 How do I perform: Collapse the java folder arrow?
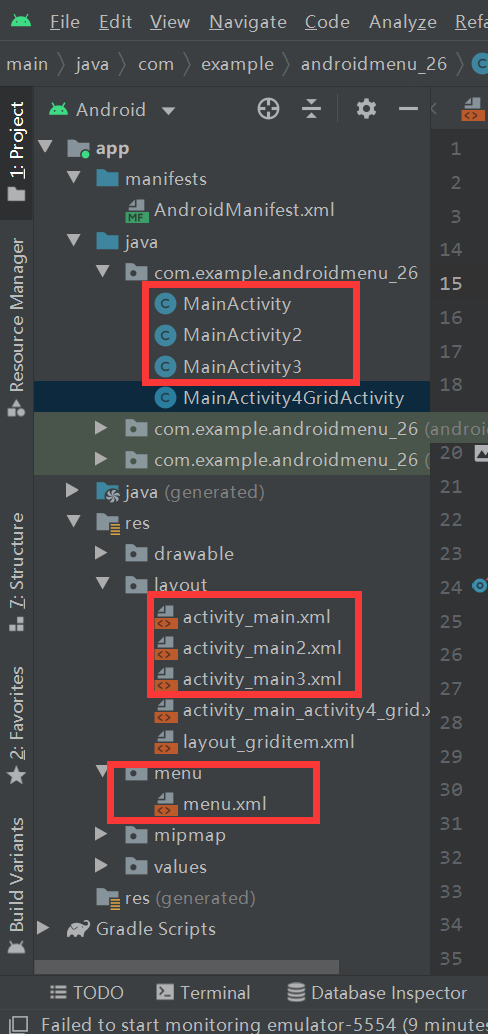point(73,241)
